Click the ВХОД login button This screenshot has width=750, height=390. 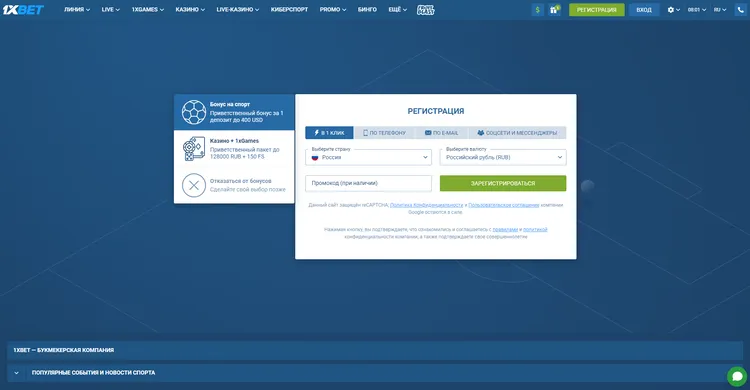(644, 10)
